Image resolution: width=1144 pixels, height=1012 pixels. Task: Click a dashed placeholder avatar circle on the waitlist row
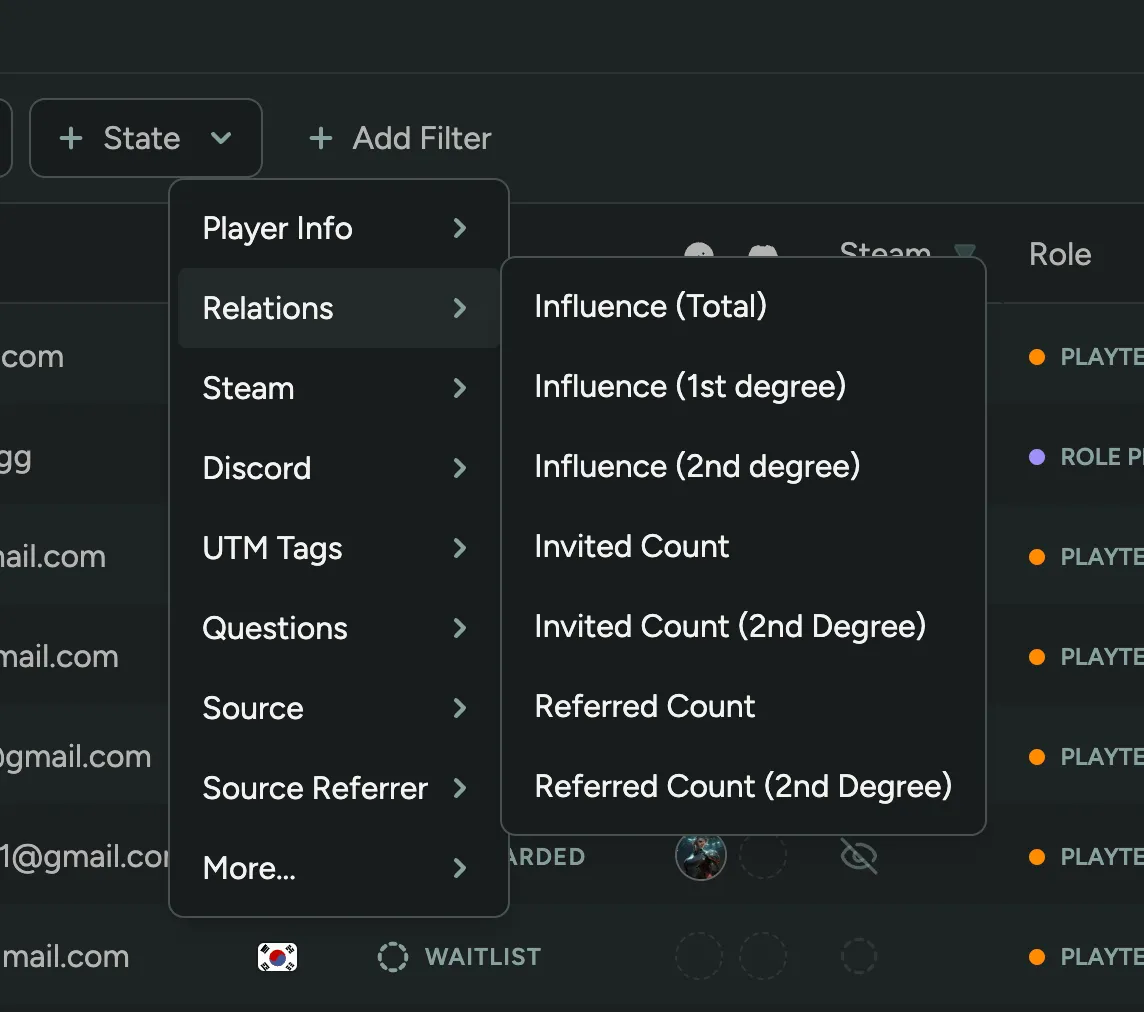click(699, 956)
